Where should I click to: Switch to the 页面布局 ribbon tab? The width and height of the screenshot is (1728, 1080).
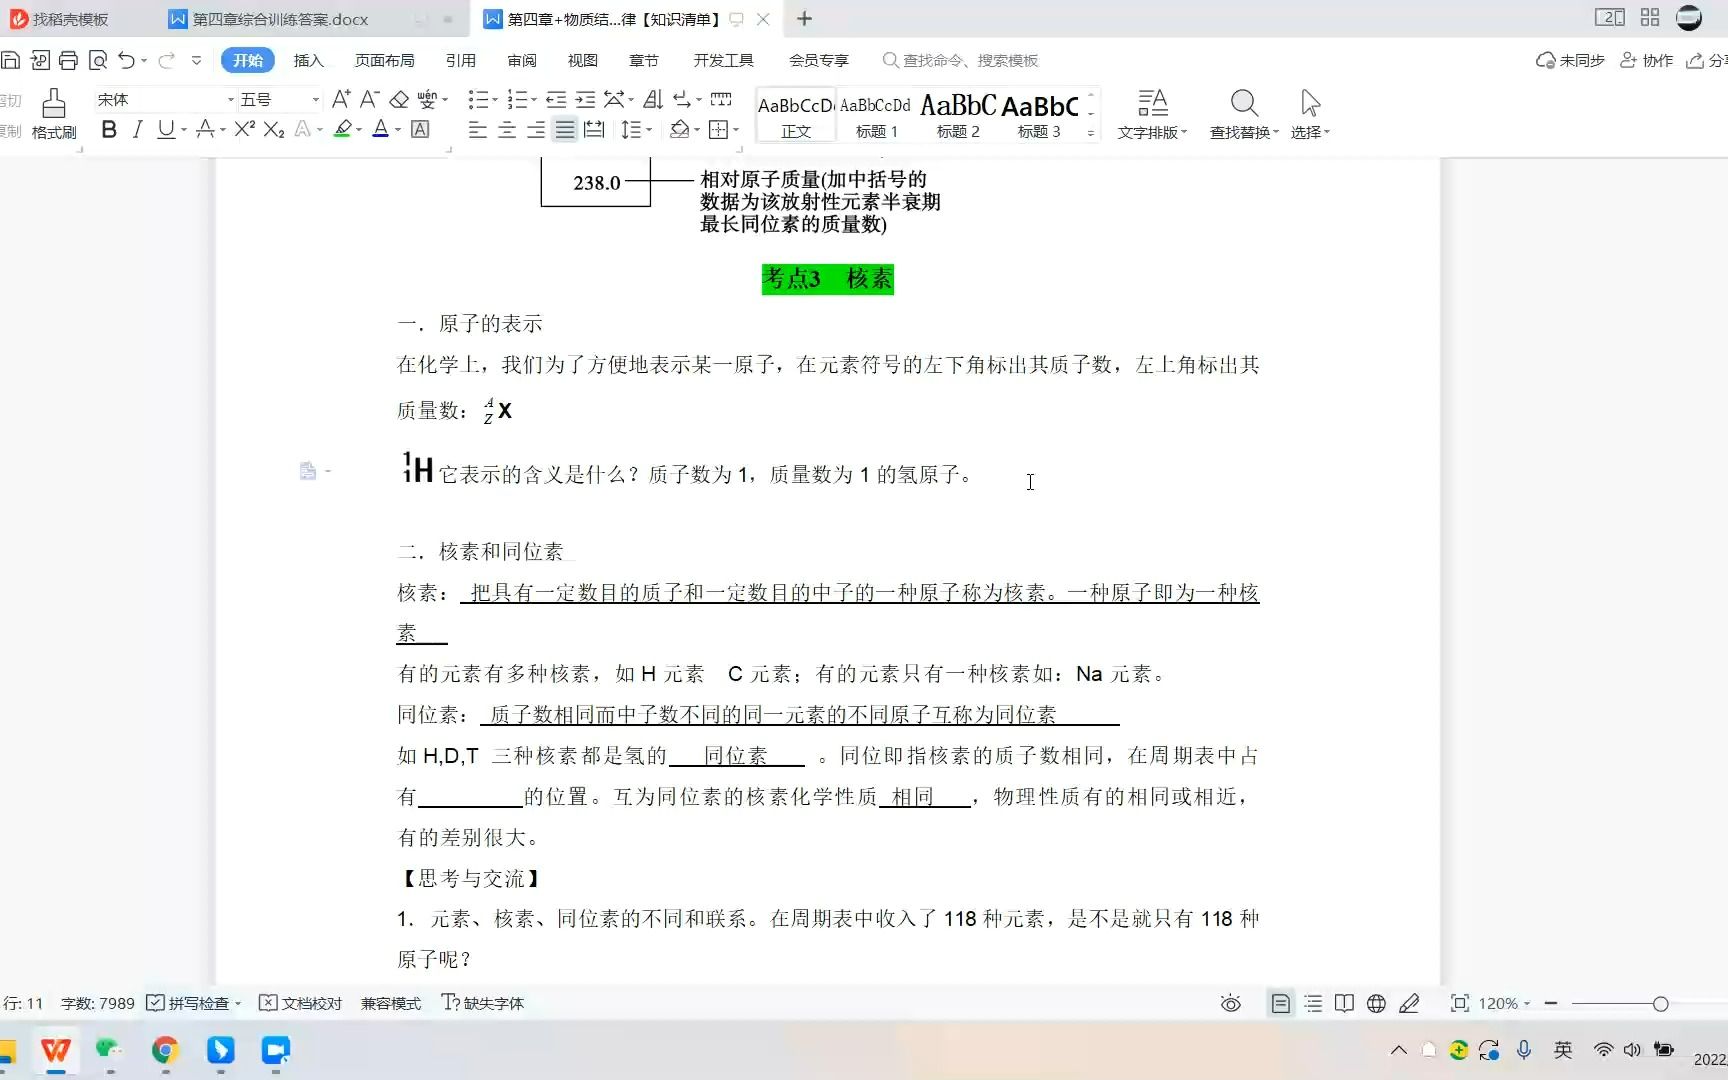click(x=385, y=60)
